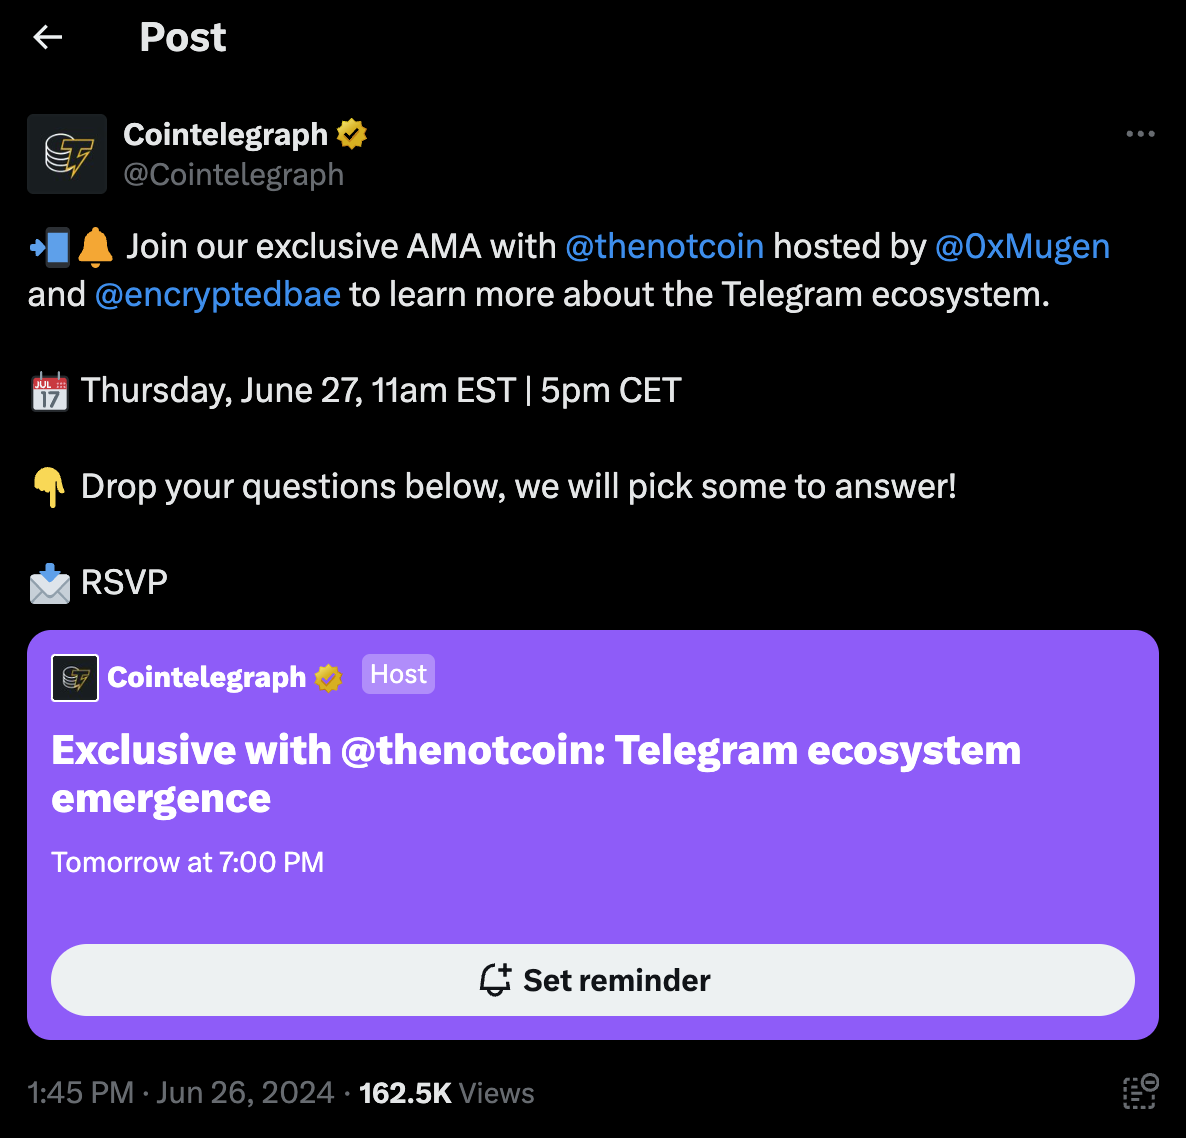1186x1138 pixels.
Task: Visit the @encryptedbae profile mention
Action: (218, 295)
